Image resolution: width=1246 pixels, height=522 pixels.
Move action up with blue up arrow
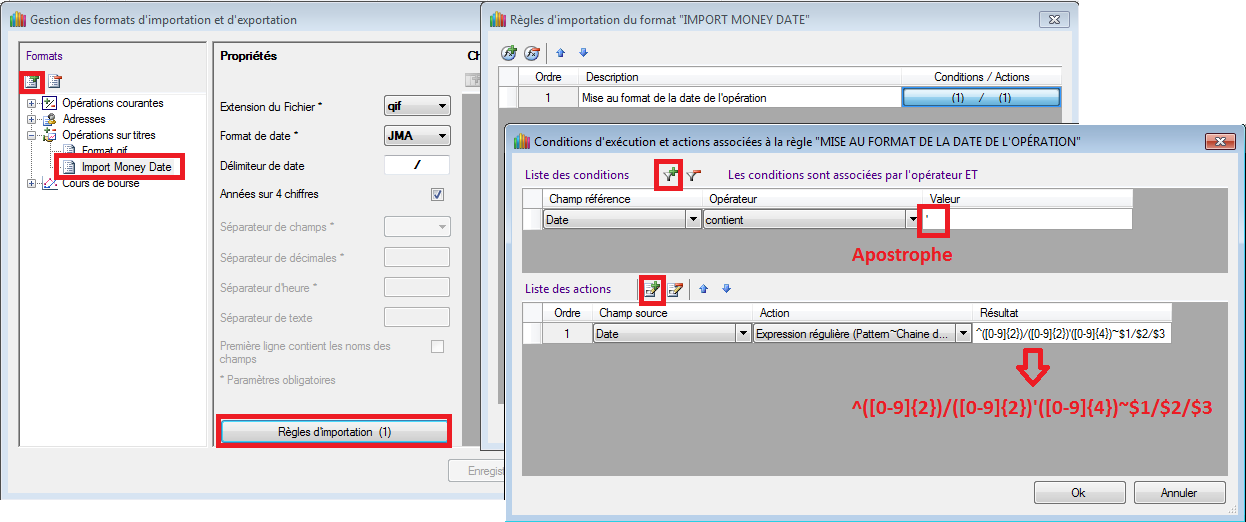(704, 289)
